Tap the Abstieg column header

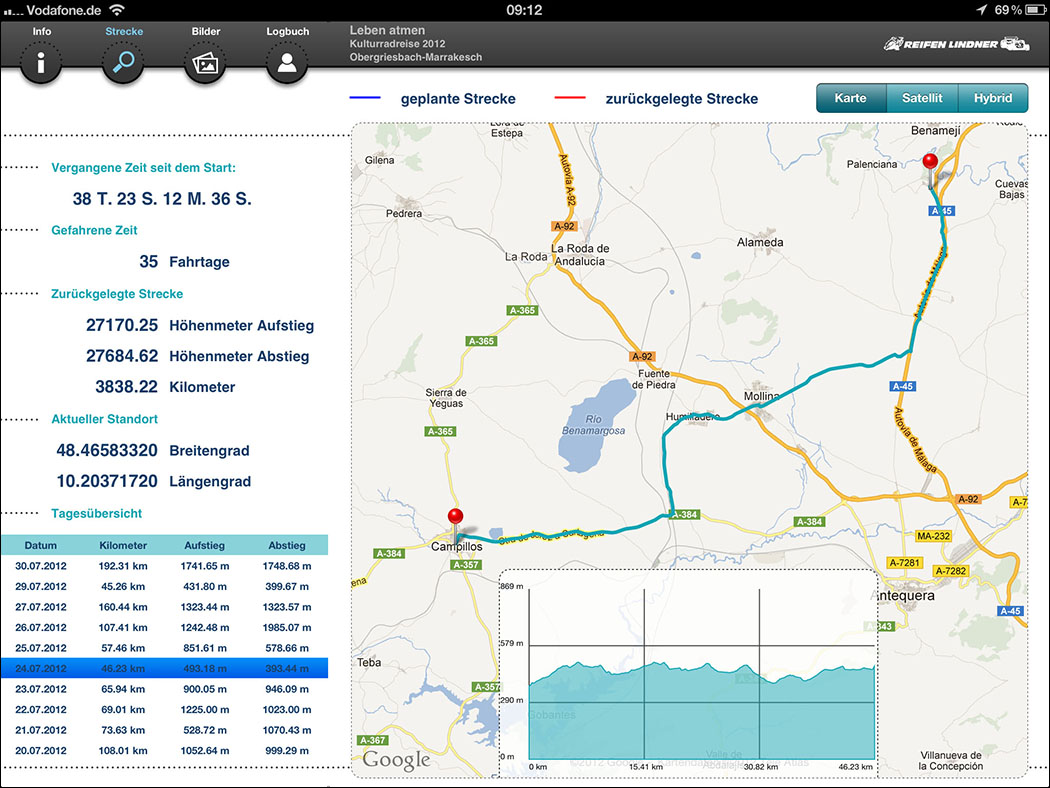pos(287,545)
